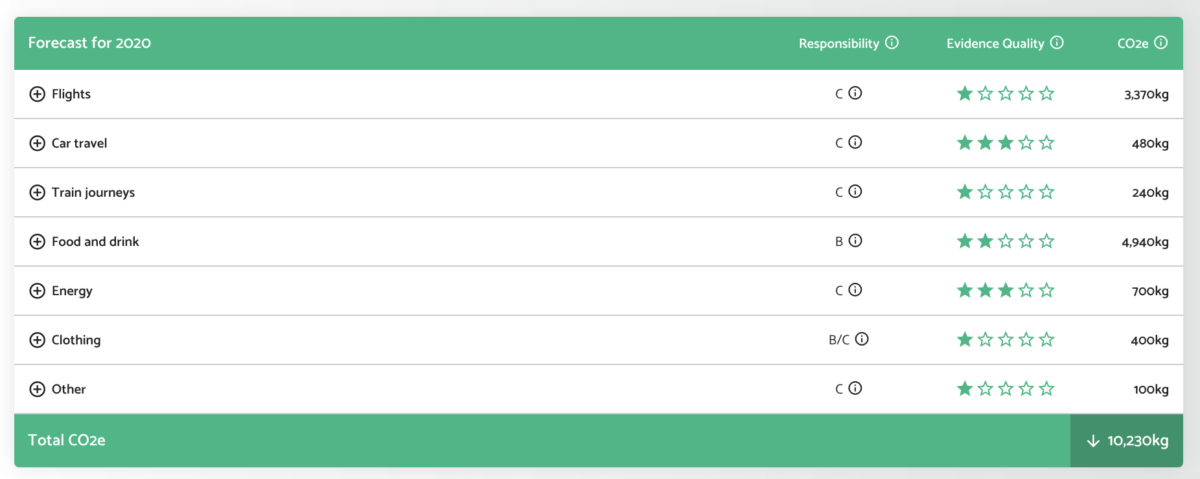This screenshot has width=1200, height=479.
Task: Click the Energy row responsibility info icon
Action: (855, 290)
